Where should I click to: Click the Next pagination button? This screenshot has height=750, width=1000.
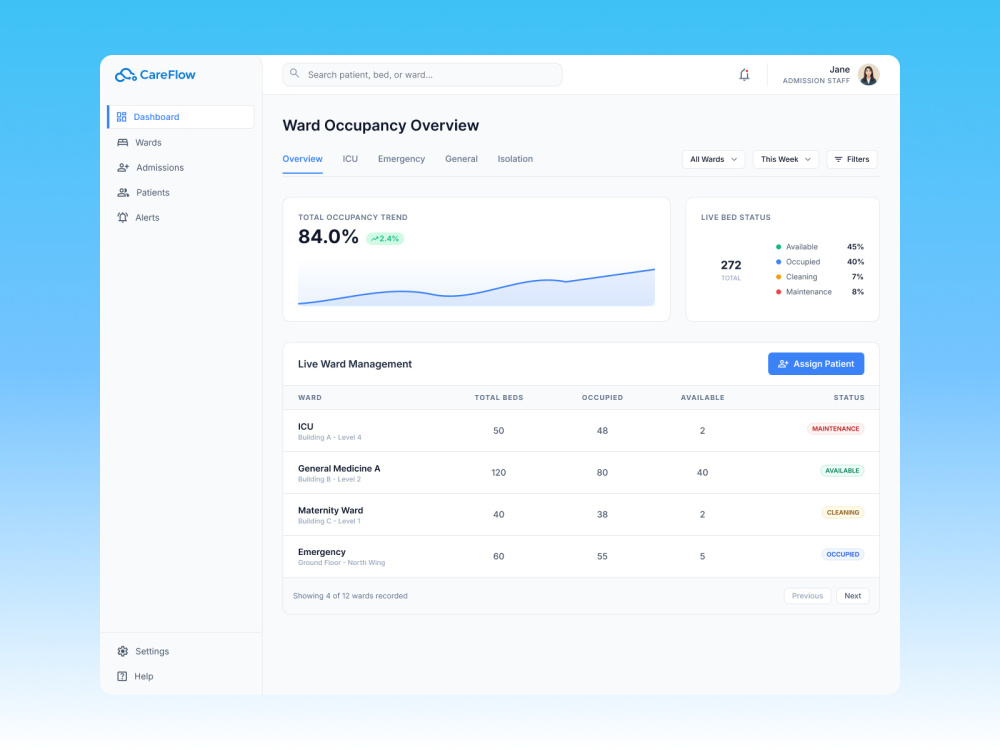853,596
